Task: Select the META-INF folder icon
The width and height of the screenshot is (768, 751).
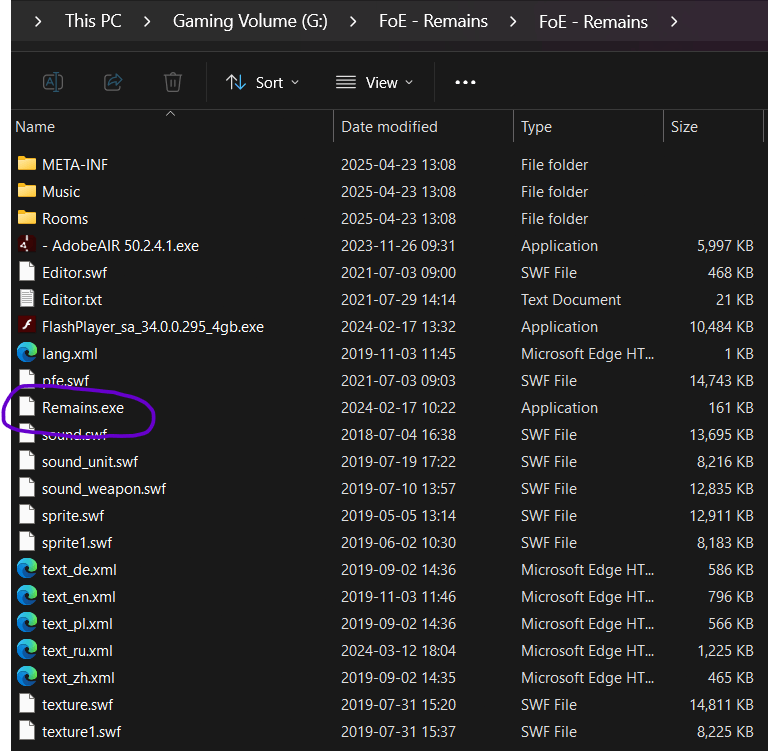Action: tap(27, 163)
